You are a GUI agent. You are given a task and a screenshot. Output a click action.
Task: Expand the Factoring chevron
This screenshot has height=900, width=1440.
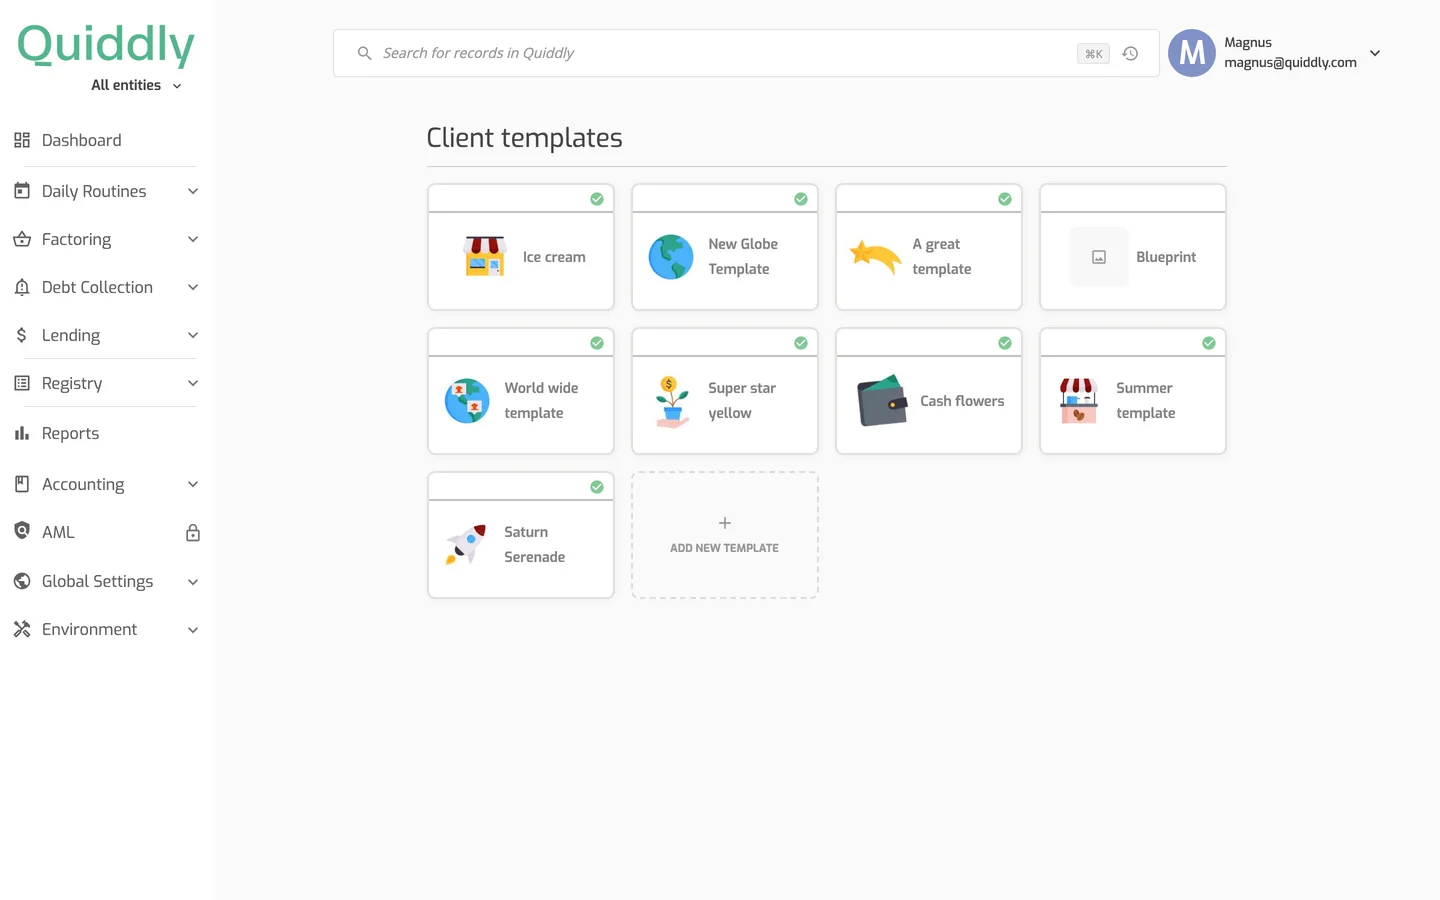(x=193, y=239)
